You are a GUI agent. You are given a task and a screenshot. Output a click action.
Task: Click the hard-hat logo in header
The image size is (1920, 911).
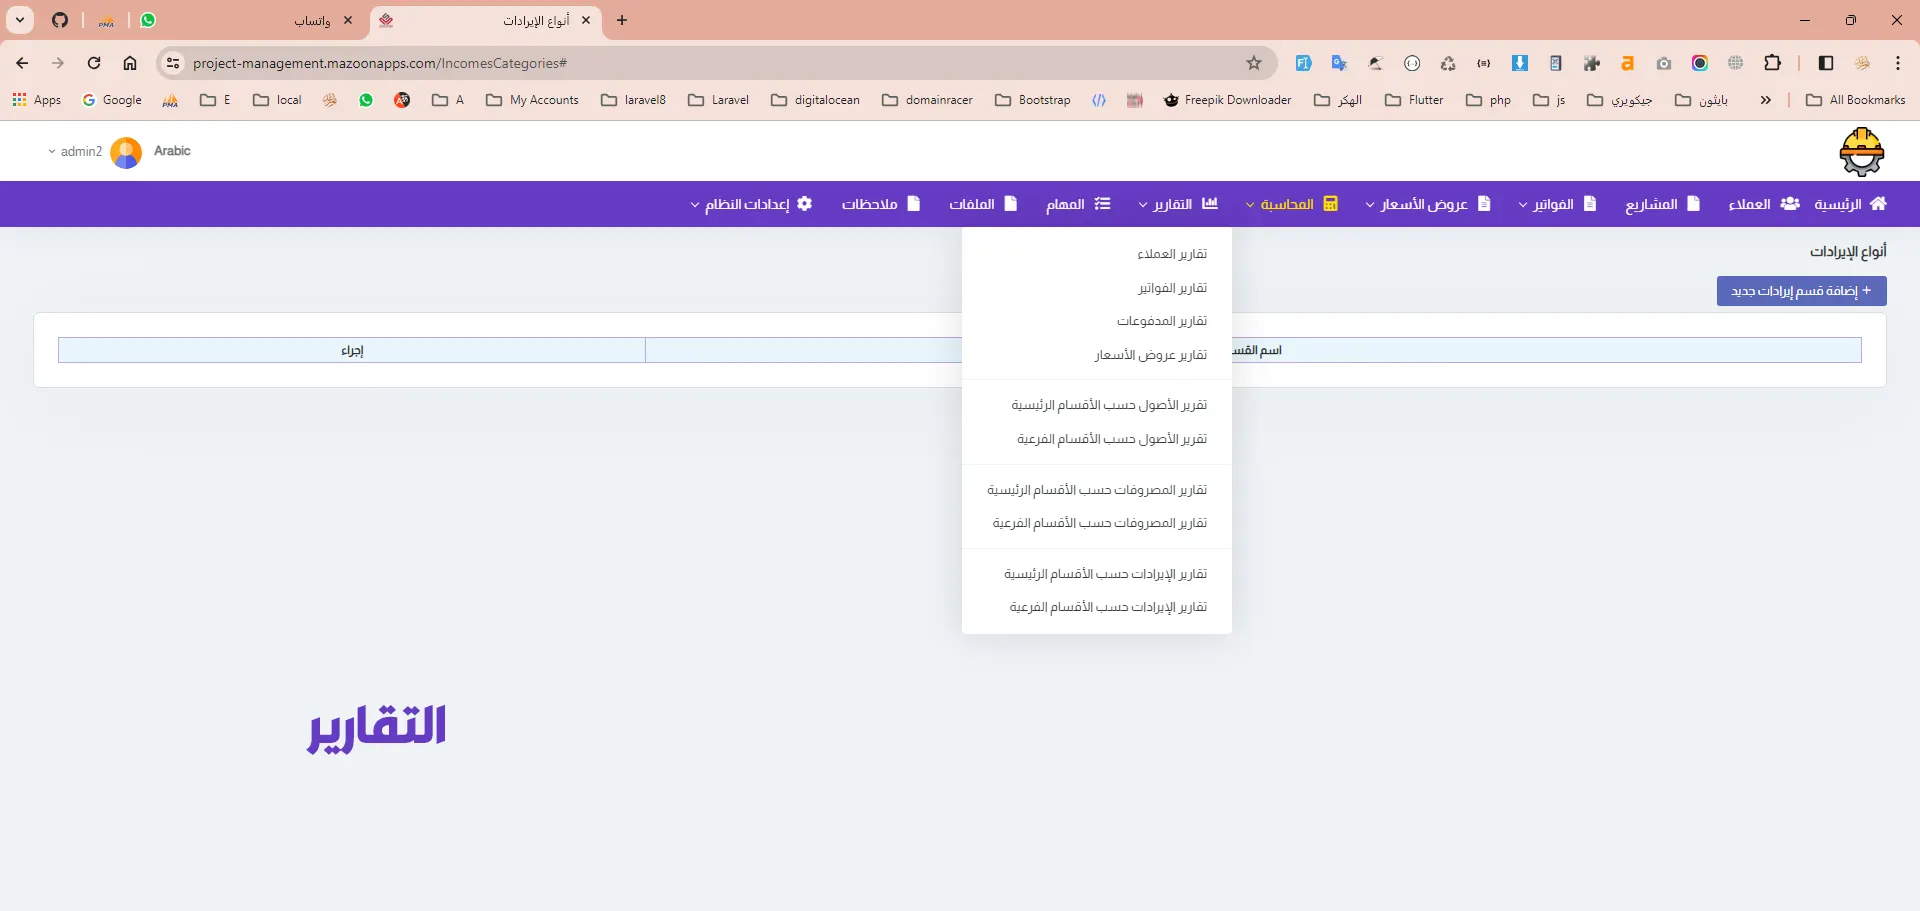click(1861, 152)
